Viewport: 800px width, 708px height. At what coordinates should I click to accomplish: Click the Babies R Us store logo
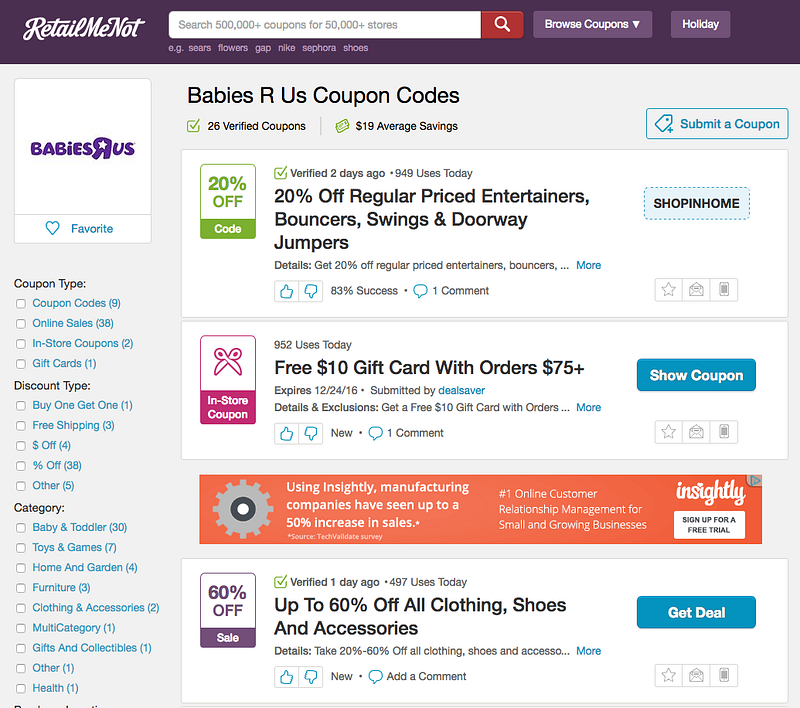pyautogui.click(x=83, y=148)
